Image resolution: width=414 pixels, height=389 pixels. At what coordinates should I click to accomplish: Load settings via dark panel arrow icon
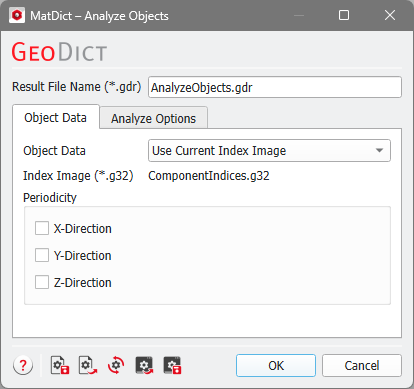[x=144, y=365]
